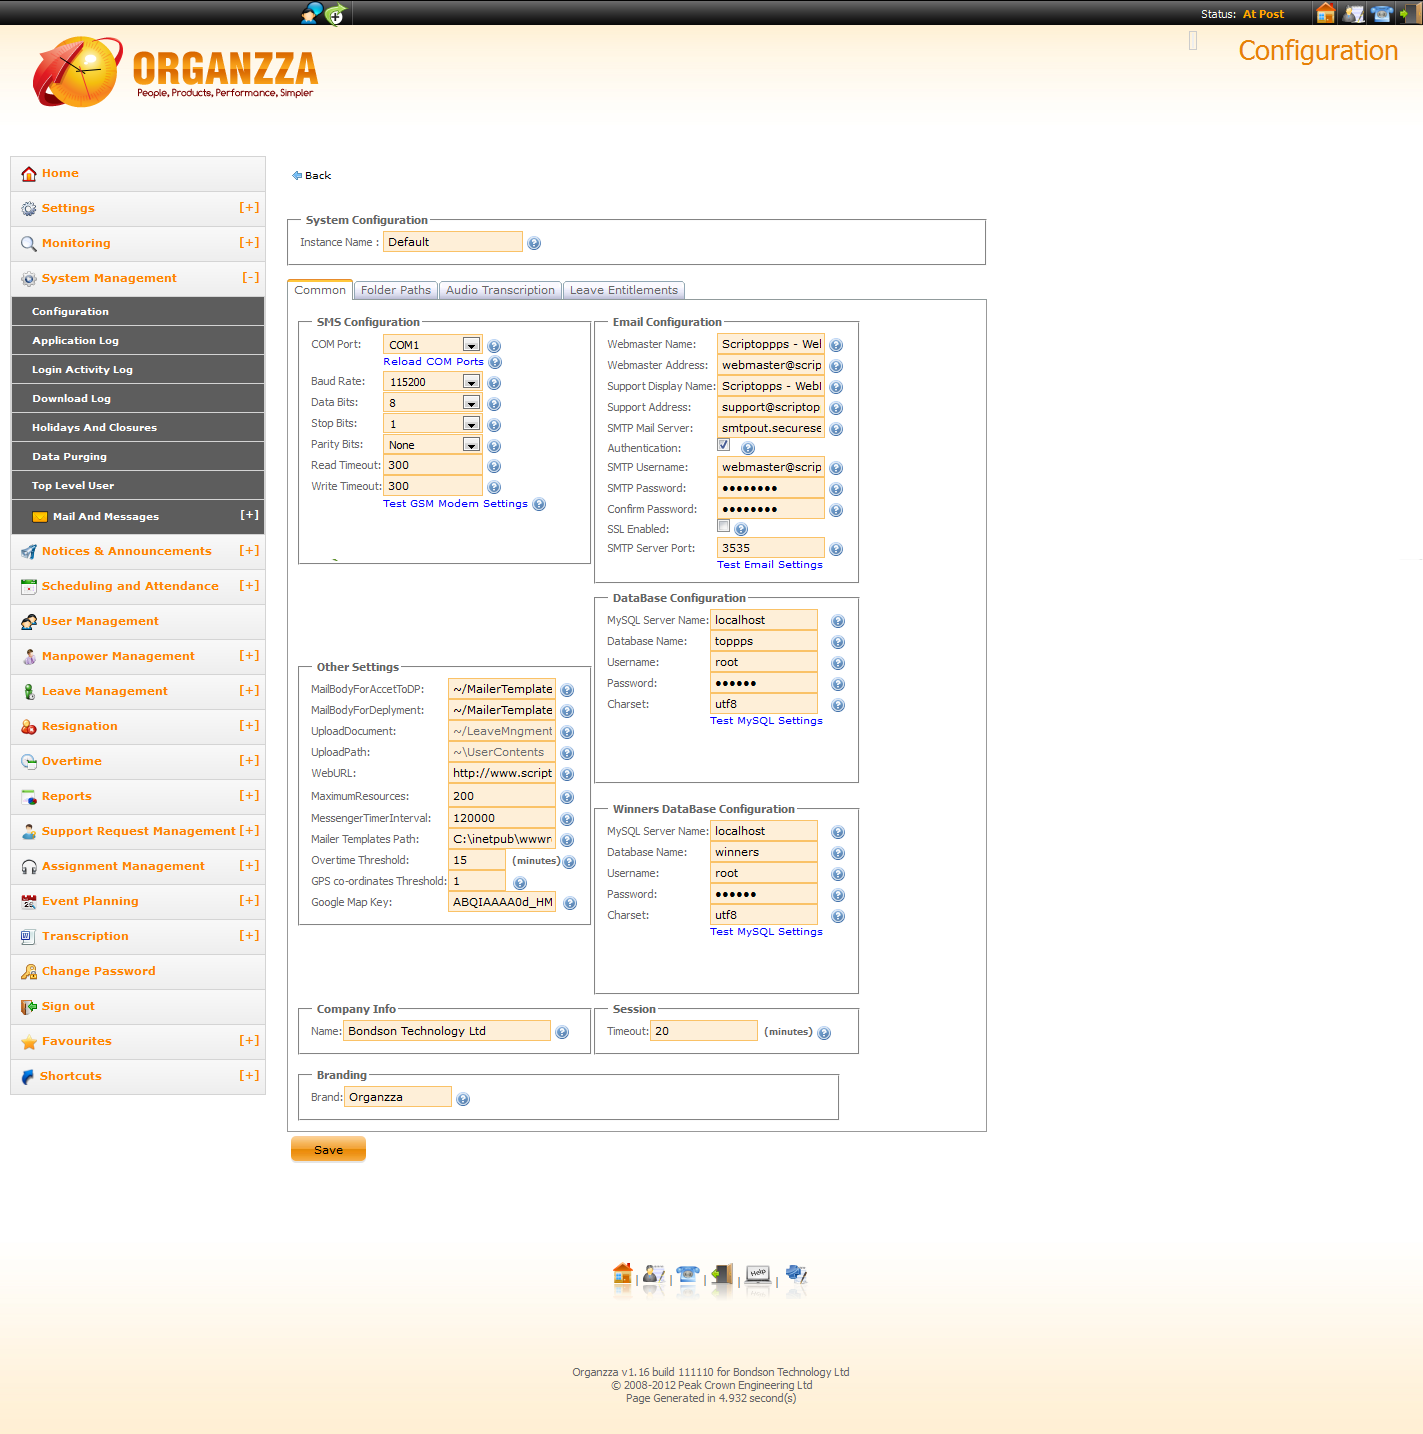1423x1434 pixels.
Task: Click the Save button
Action: pyautogui.click(x=328, y=1150)
